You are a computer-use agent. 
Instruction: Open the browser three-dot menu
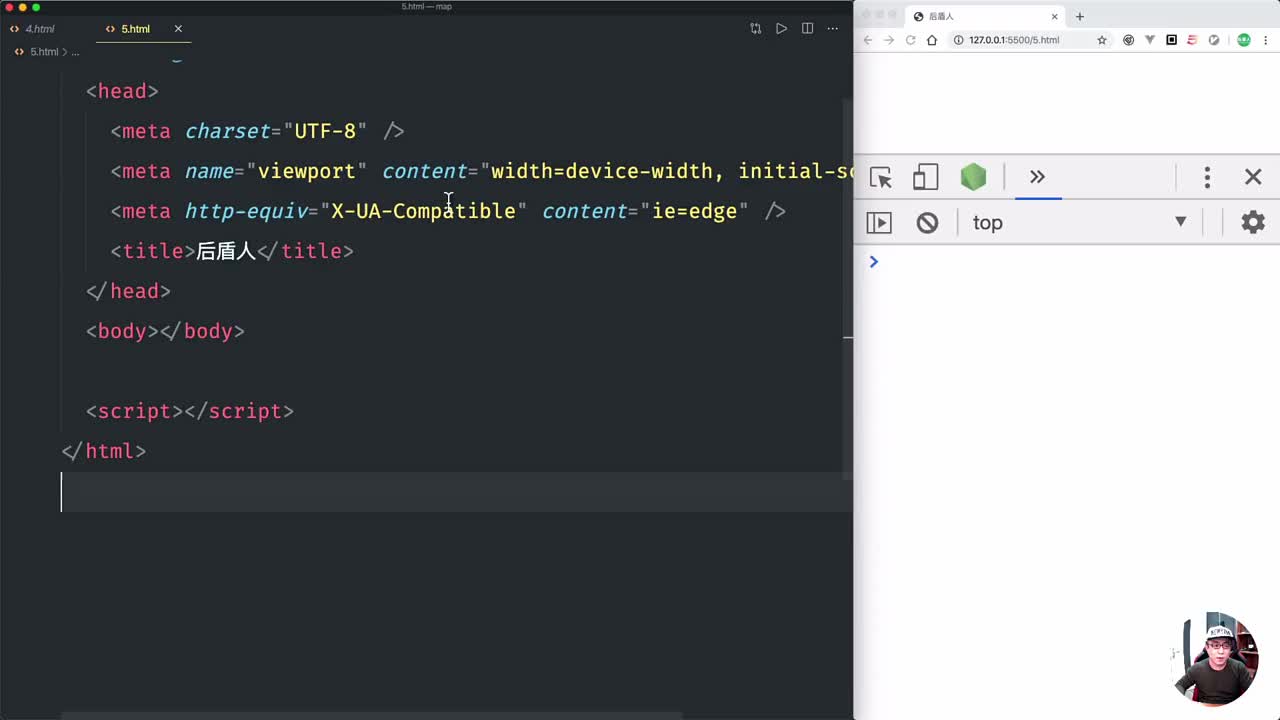pyautogui.click(x=1266, y=40)
